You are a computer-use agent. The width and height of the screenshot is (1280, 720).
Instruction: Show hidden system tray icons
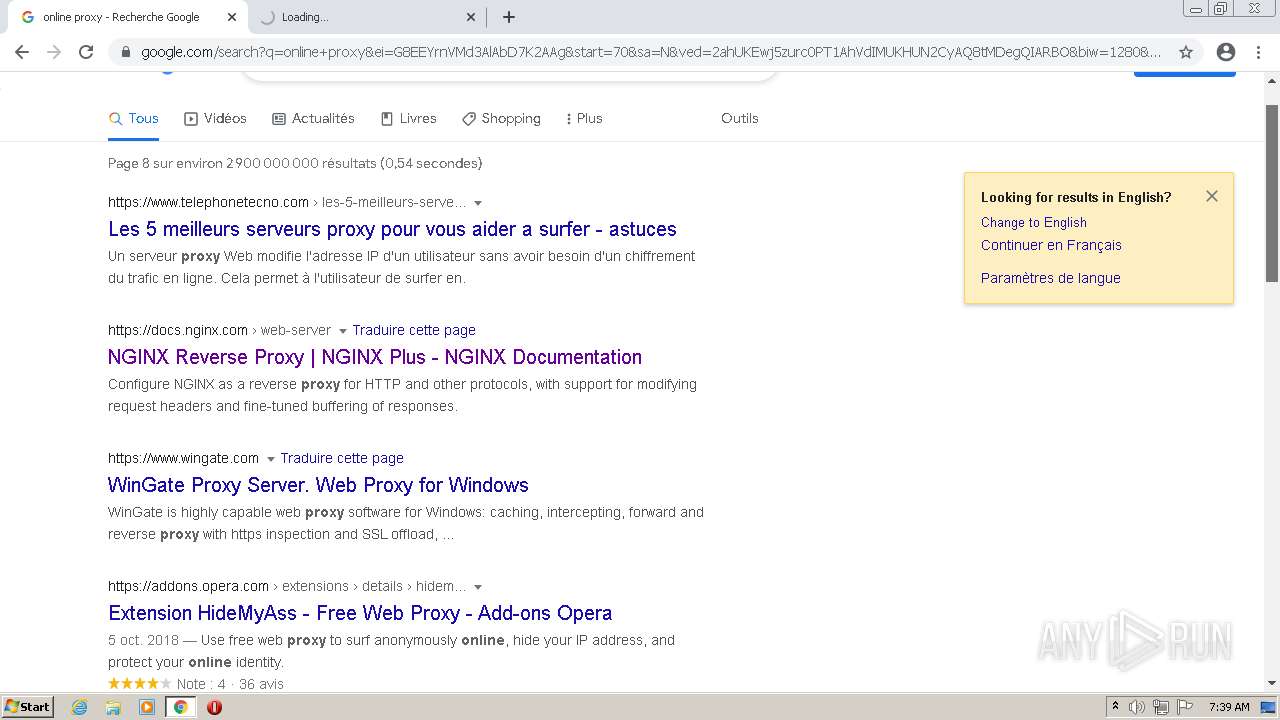click(1115, 707)
